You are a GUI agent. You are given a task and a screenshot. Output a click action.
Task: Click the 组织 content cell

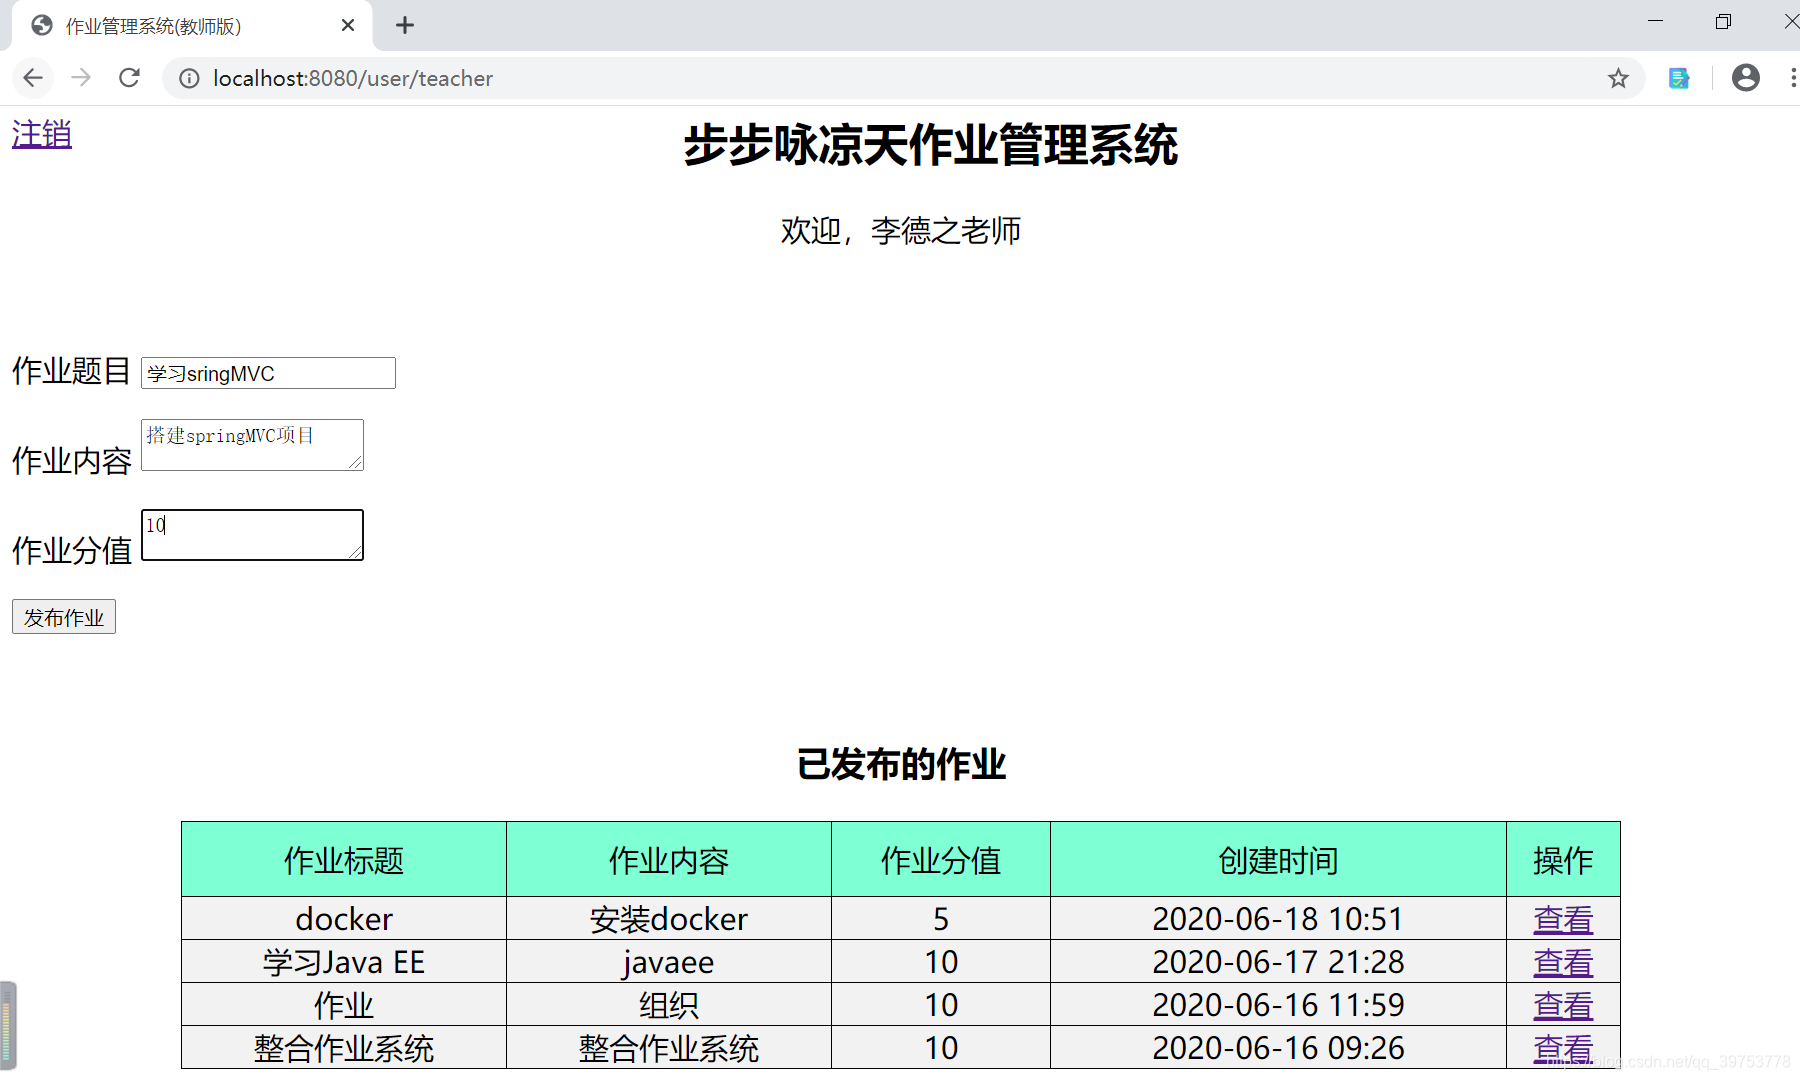click(x=669, y=1005)
